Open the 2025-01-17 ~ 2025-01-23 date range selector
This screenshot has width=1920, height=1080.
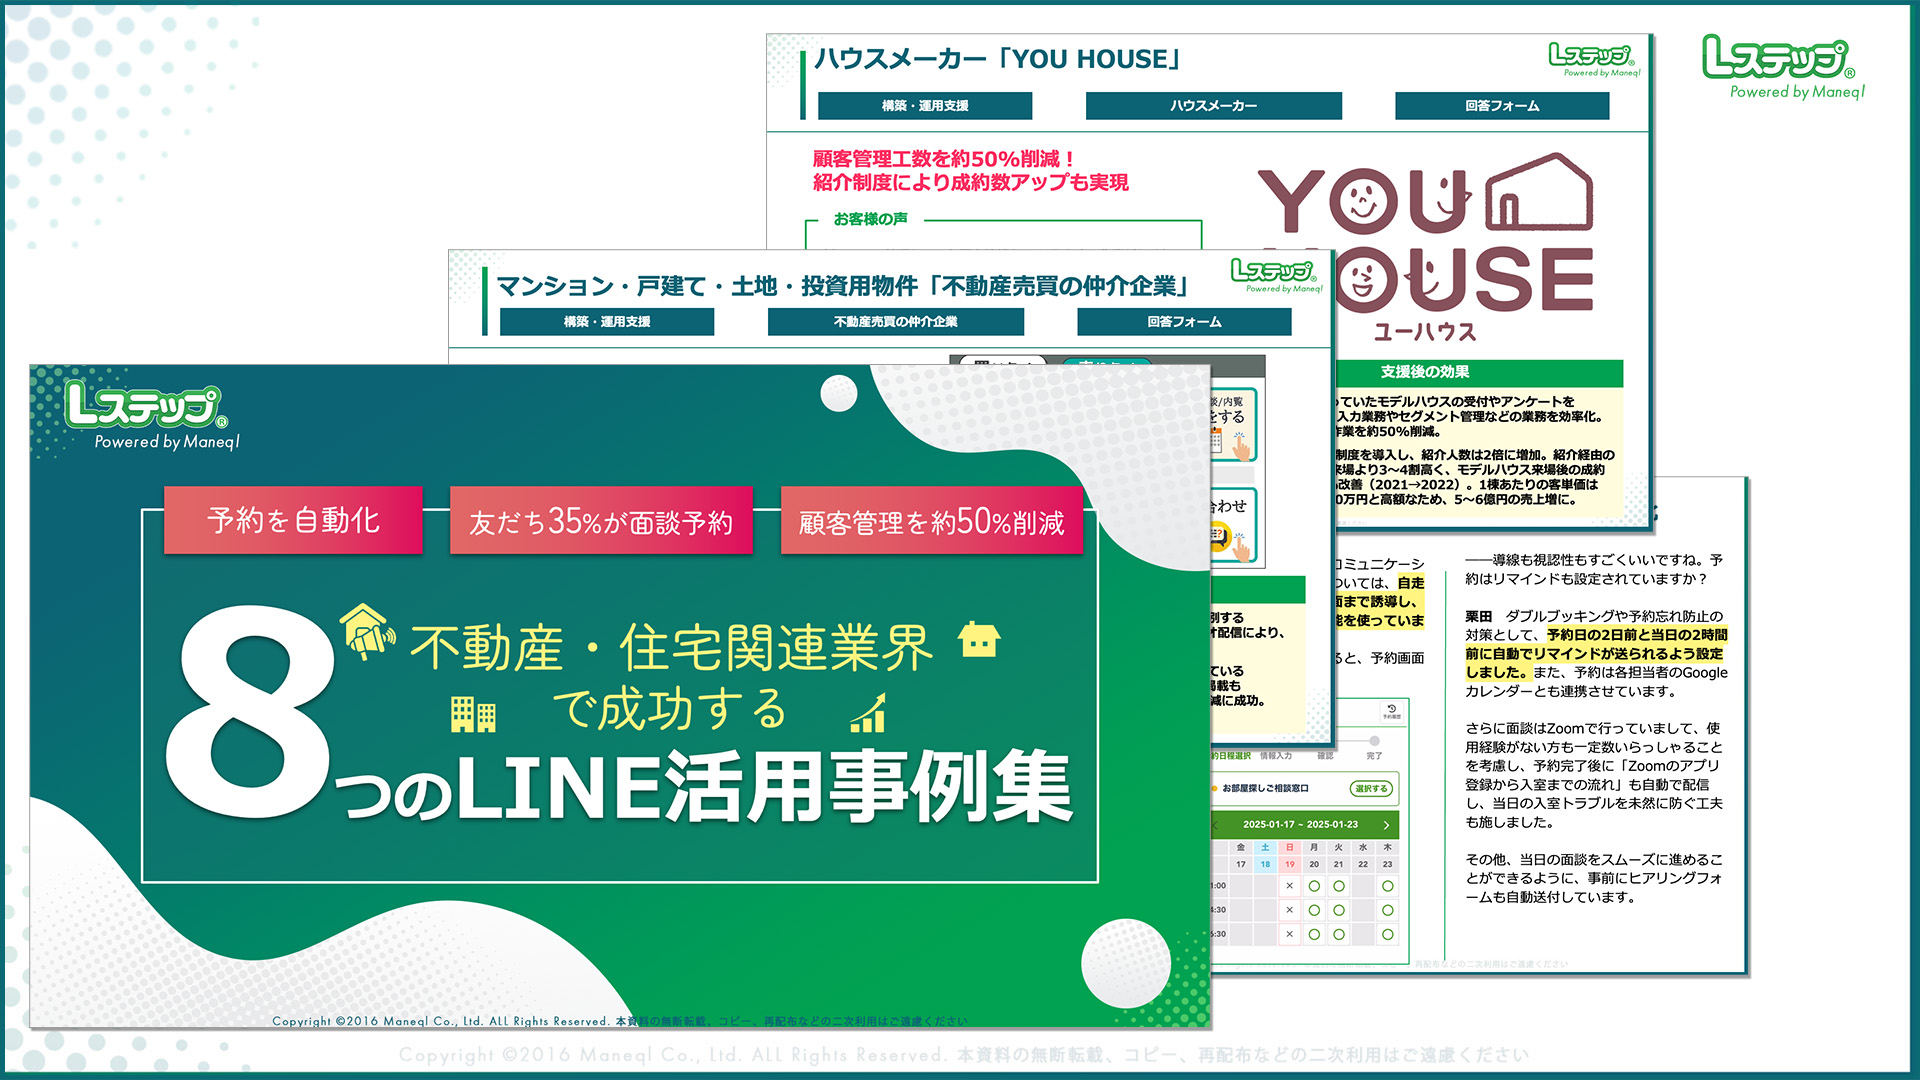(1302, 825)
